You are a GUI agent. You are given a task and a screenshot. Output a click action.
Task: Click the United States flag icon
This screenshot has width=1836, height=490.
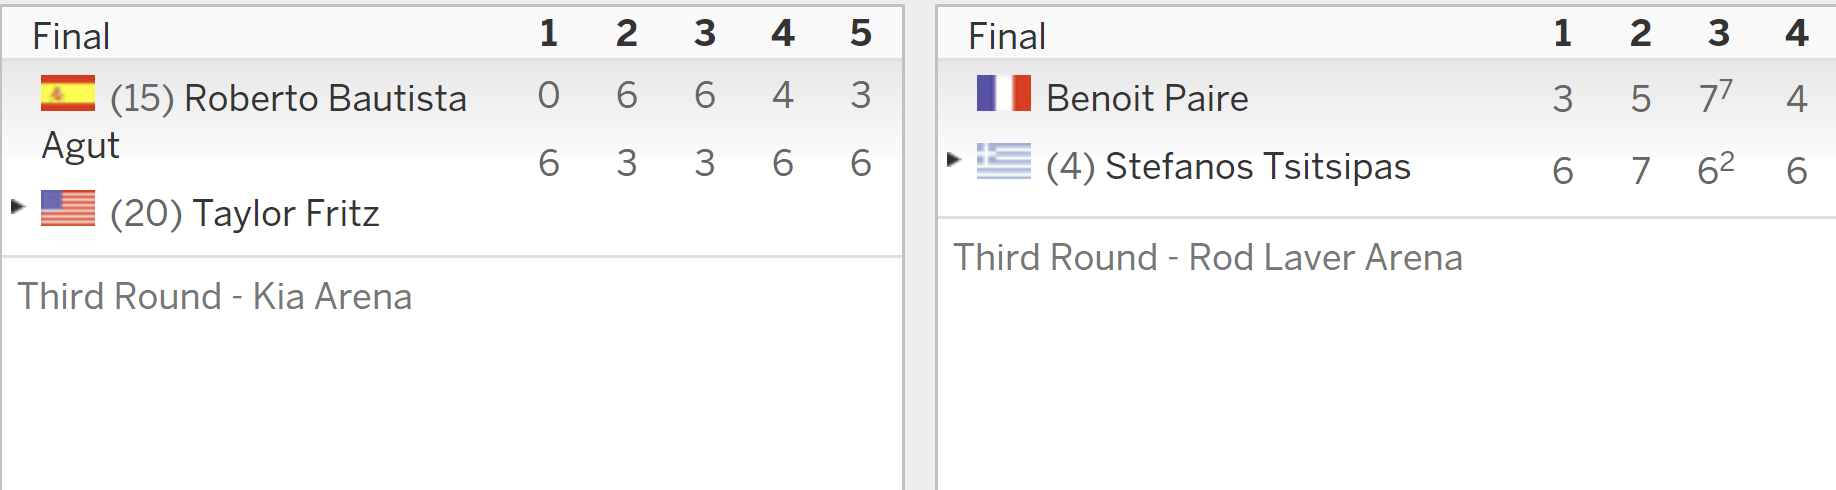point(68,208)
